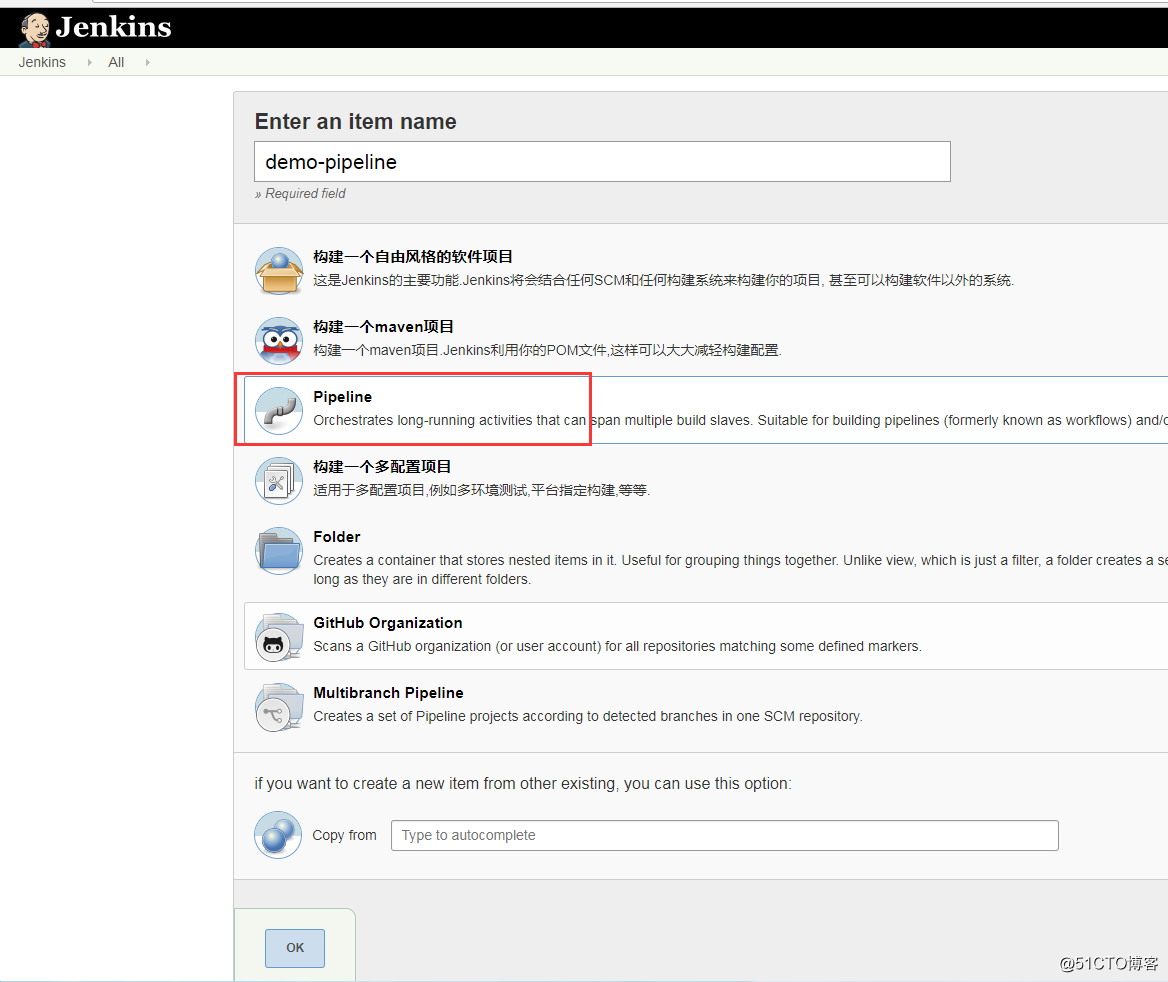Click the Folder item icon
Screen dimensions: 1168x982
tap(279, 551)
